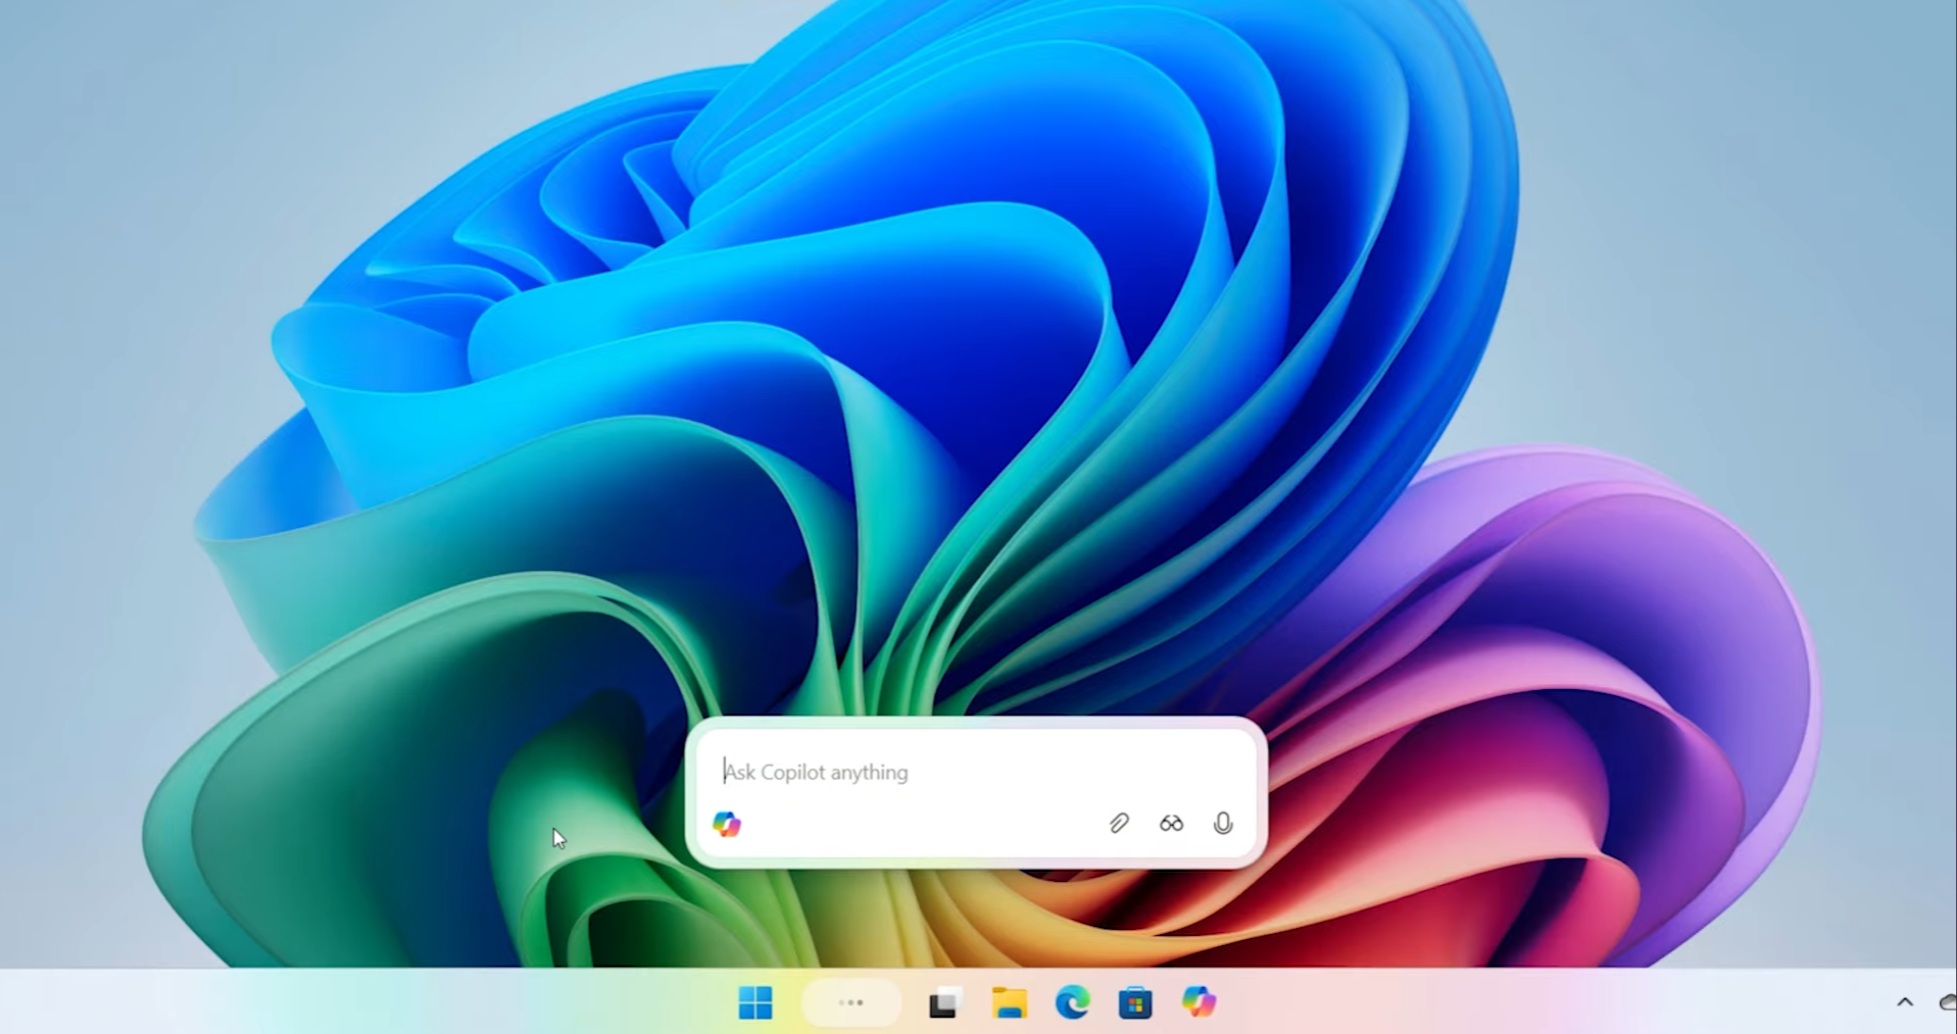Screen dimensions: 1957x1034
Task: Click the OneDrive cloud icon in the tray
Action: click(x=1948, y=1002)
